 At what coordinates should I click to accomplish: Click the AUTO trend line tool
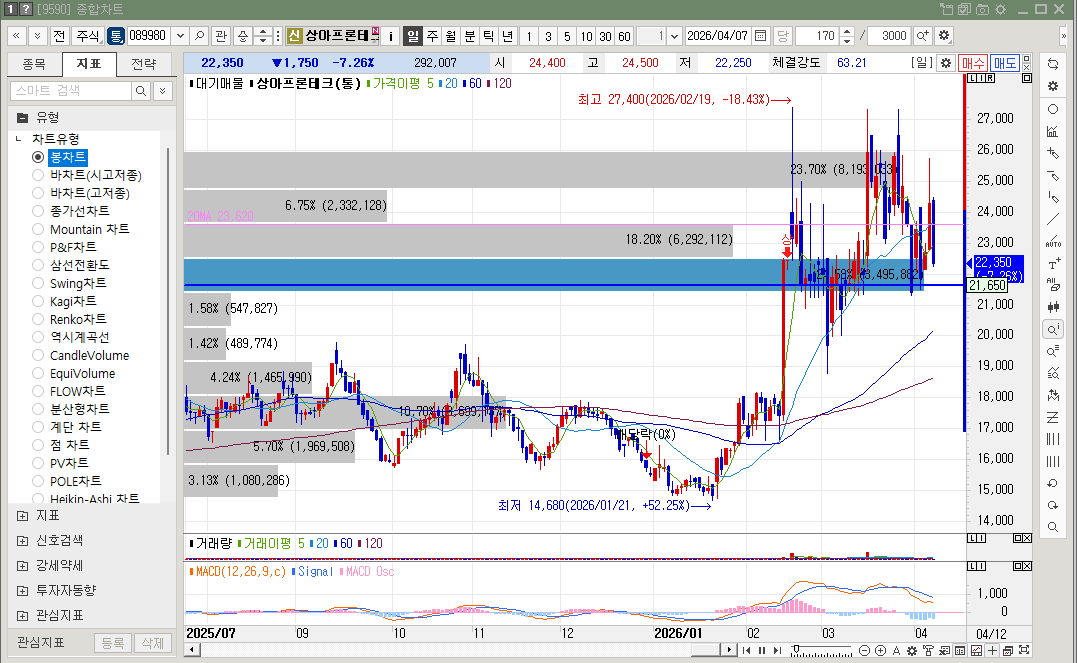click(x=1053, y=241)
